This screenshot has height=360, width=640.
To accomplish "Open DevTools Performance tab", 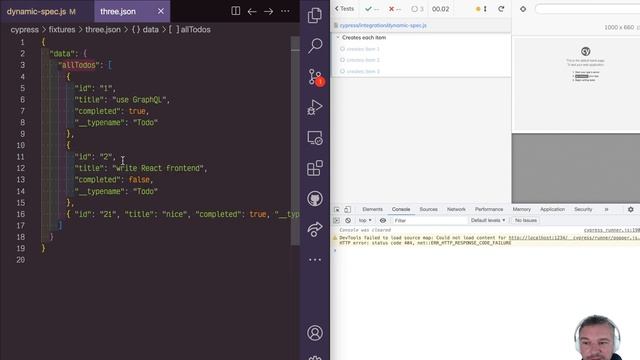I will tap(489, 209).
